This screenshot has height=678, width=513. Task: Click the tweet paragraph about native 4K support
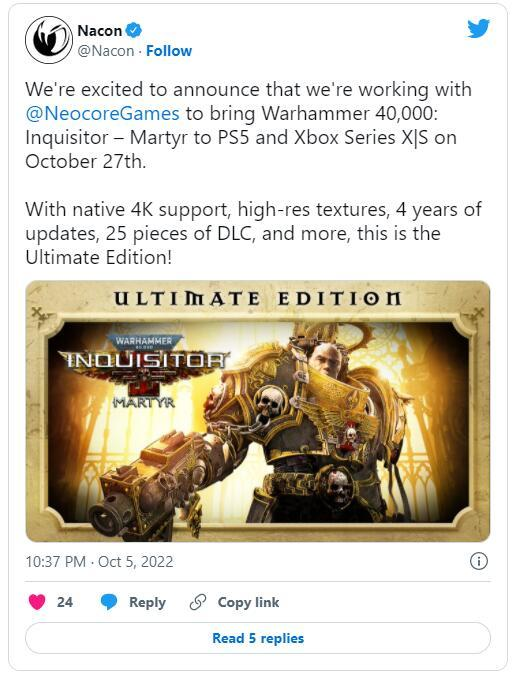(x=253, y=233)
